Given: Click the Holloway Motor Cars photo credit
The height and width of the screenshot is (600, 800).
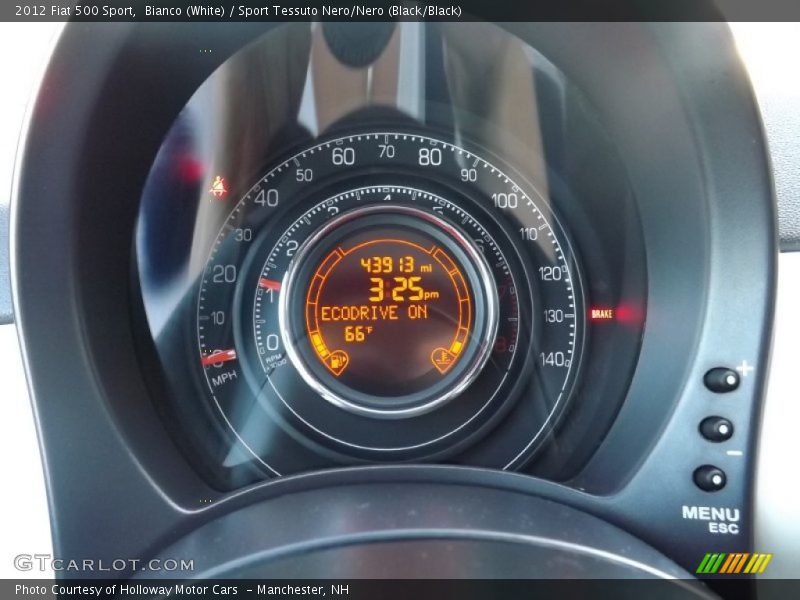Looking at the screenshot, I should click(182, 590).
